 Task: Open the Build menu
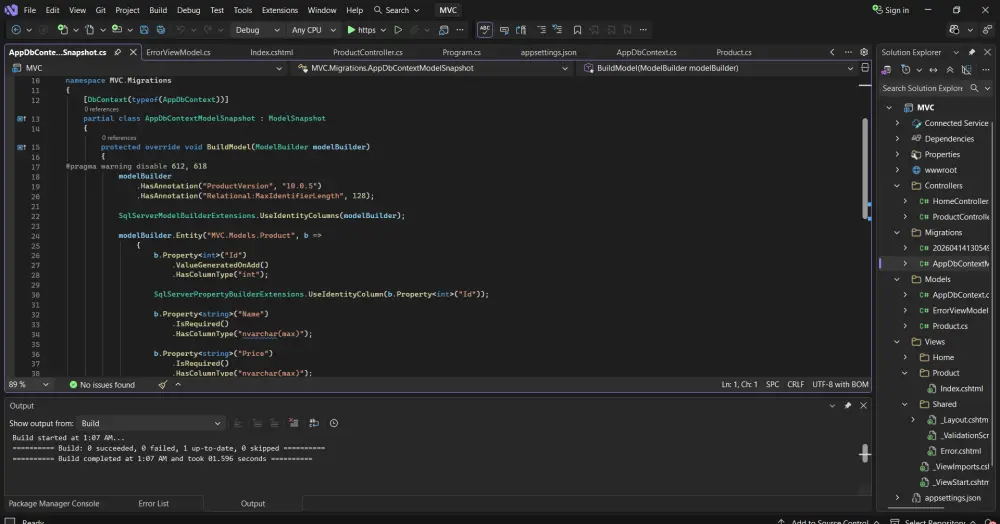click(158, 10)
